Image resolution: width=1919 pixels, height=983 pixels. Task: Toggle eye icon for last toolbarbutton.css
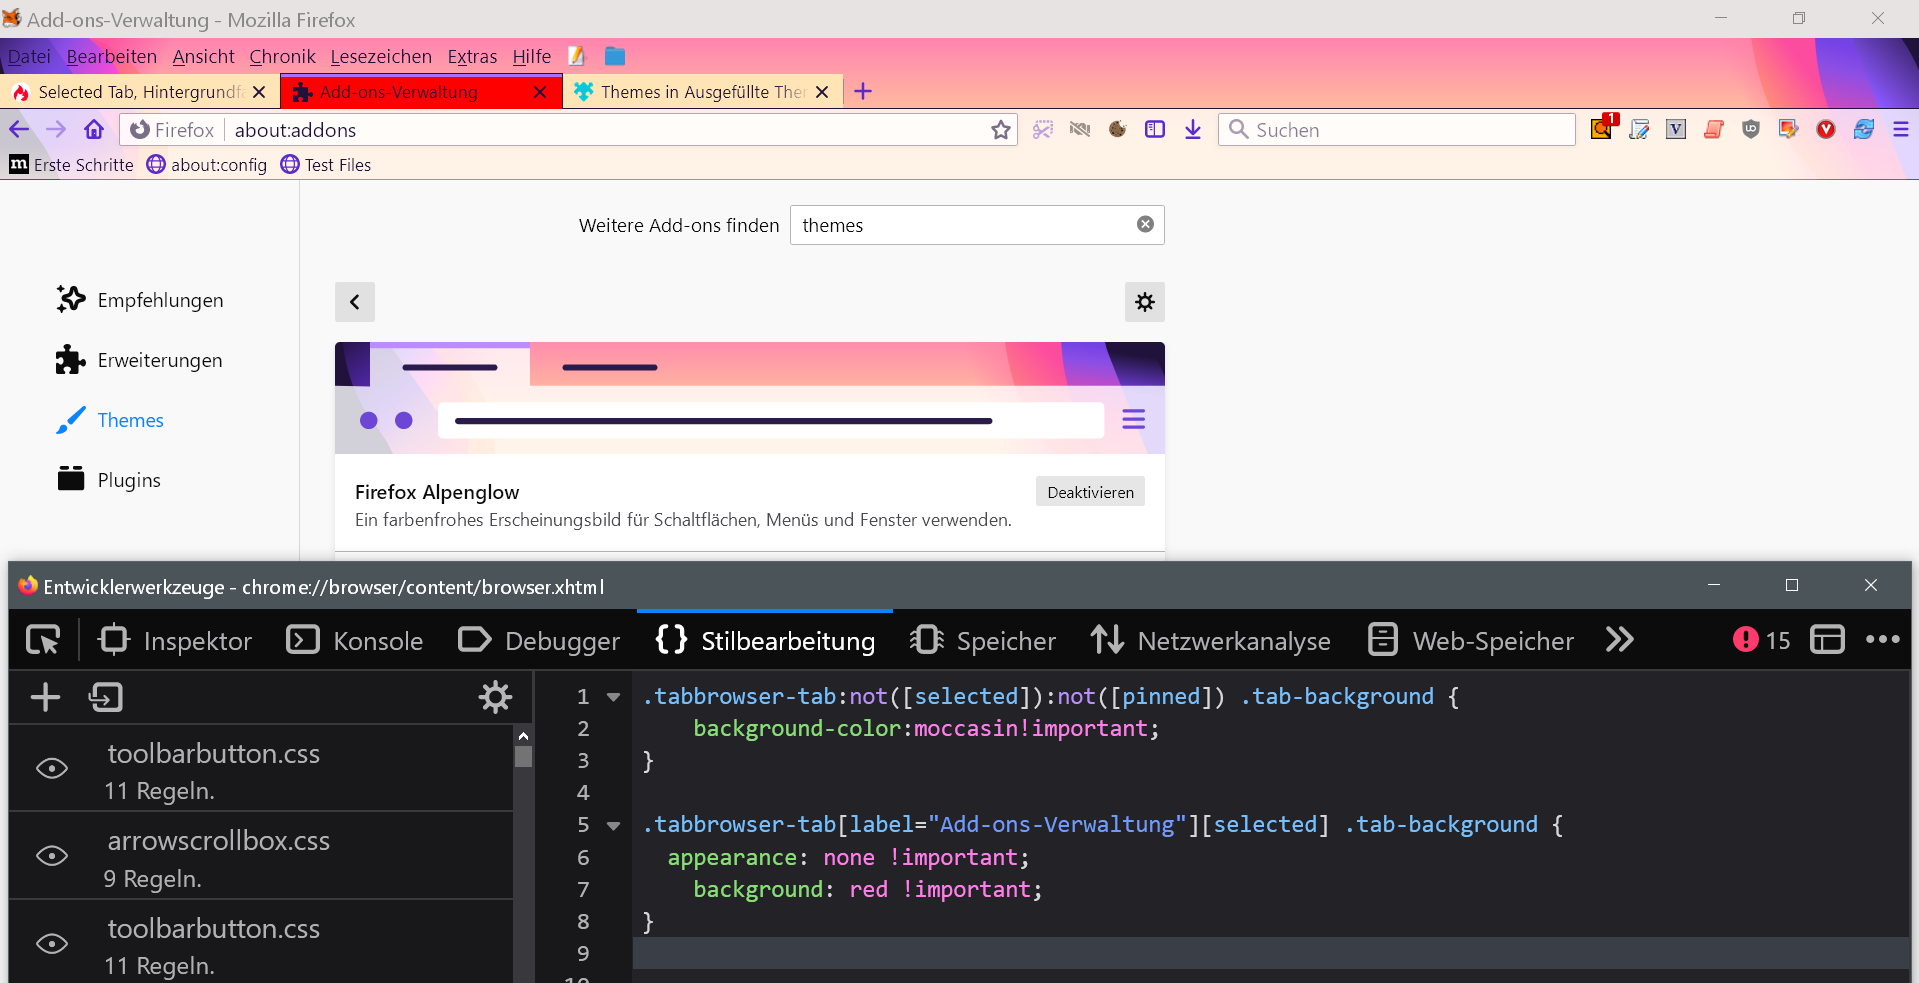click(52, 943)
